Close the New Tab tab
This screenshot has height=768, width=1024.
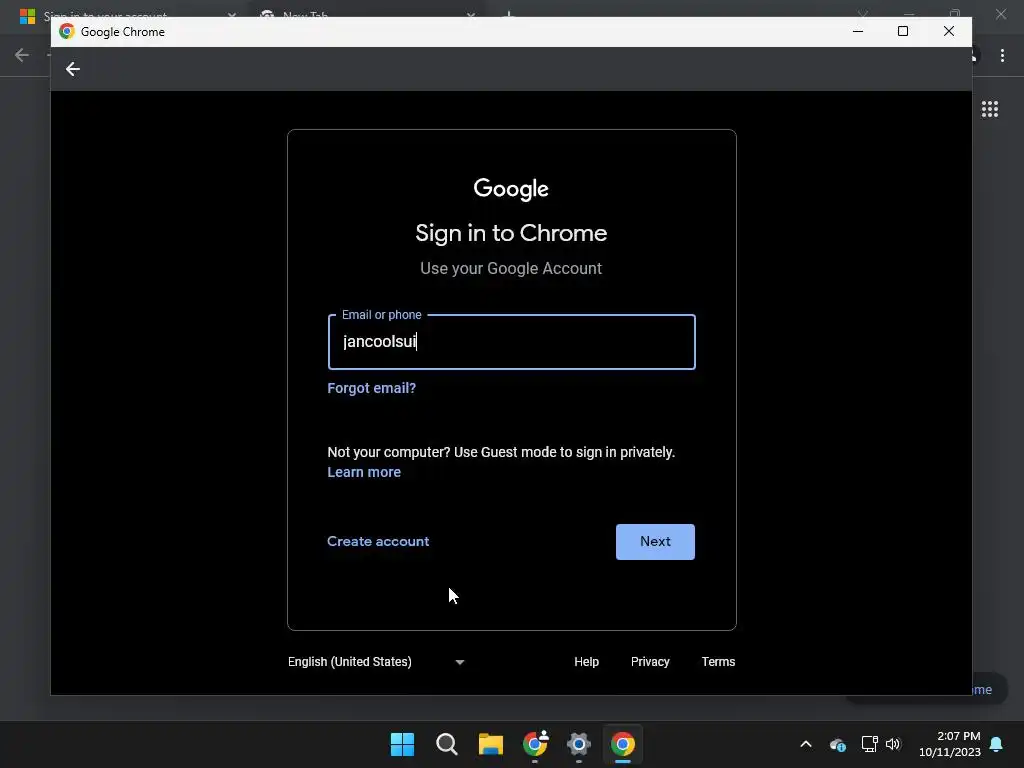pyautogui.click(x=471, y=14)
